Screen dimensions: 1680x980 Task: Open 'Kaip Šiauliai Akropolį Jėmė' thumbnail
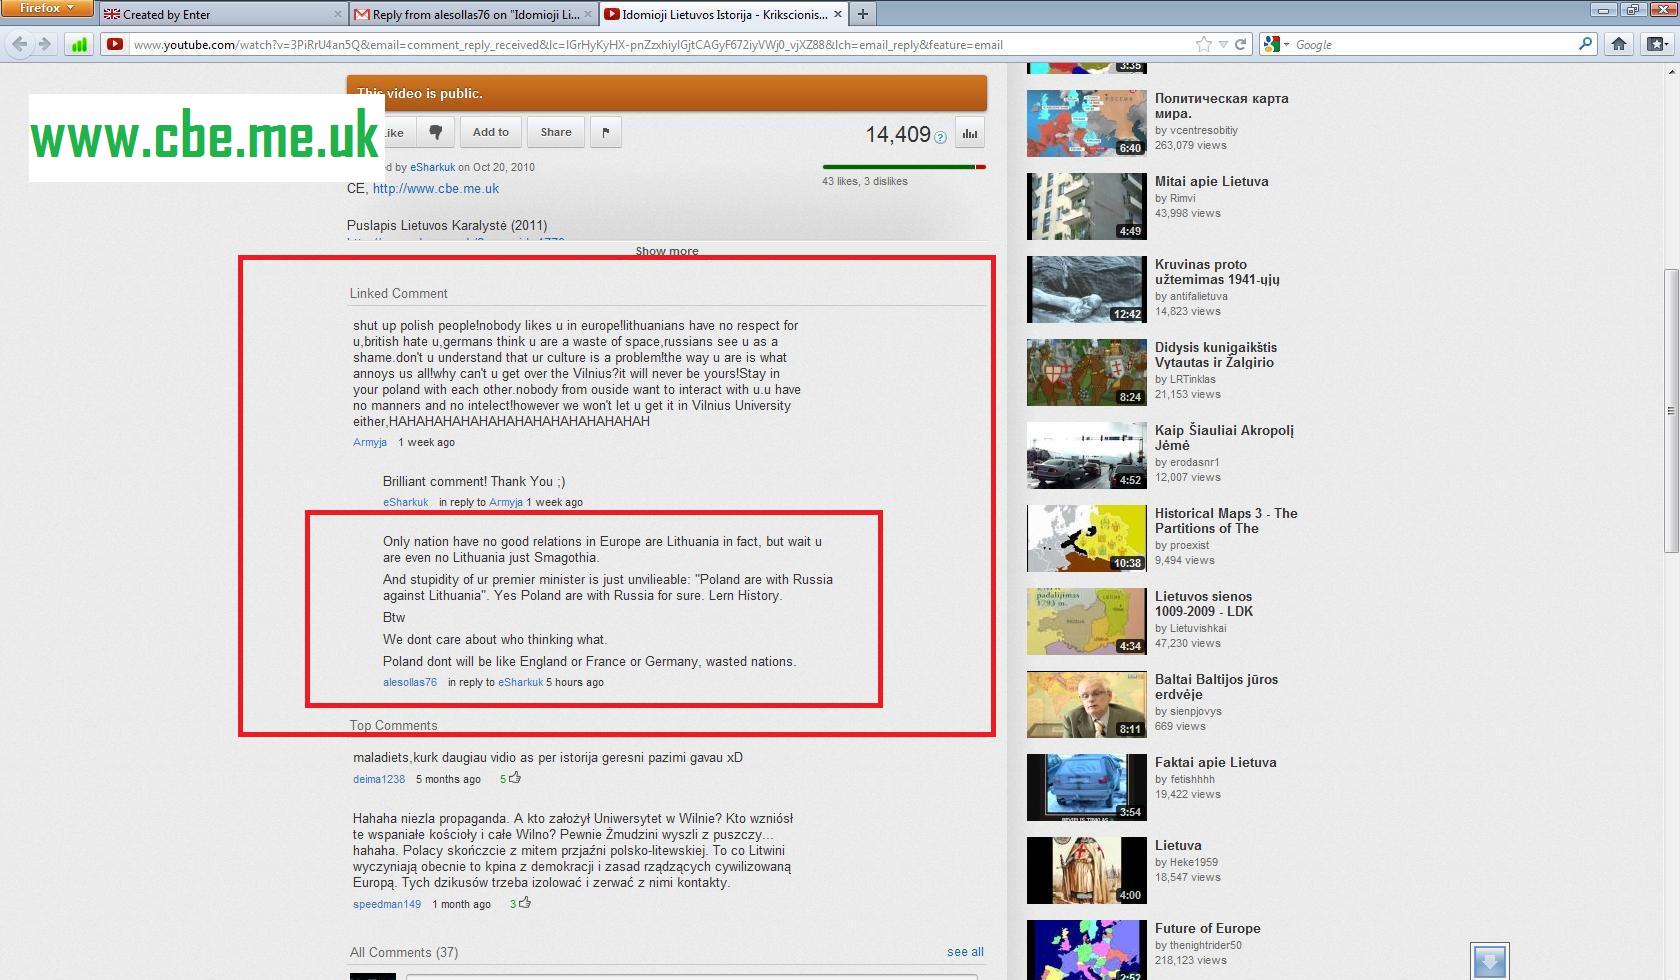click(1086, 456)
